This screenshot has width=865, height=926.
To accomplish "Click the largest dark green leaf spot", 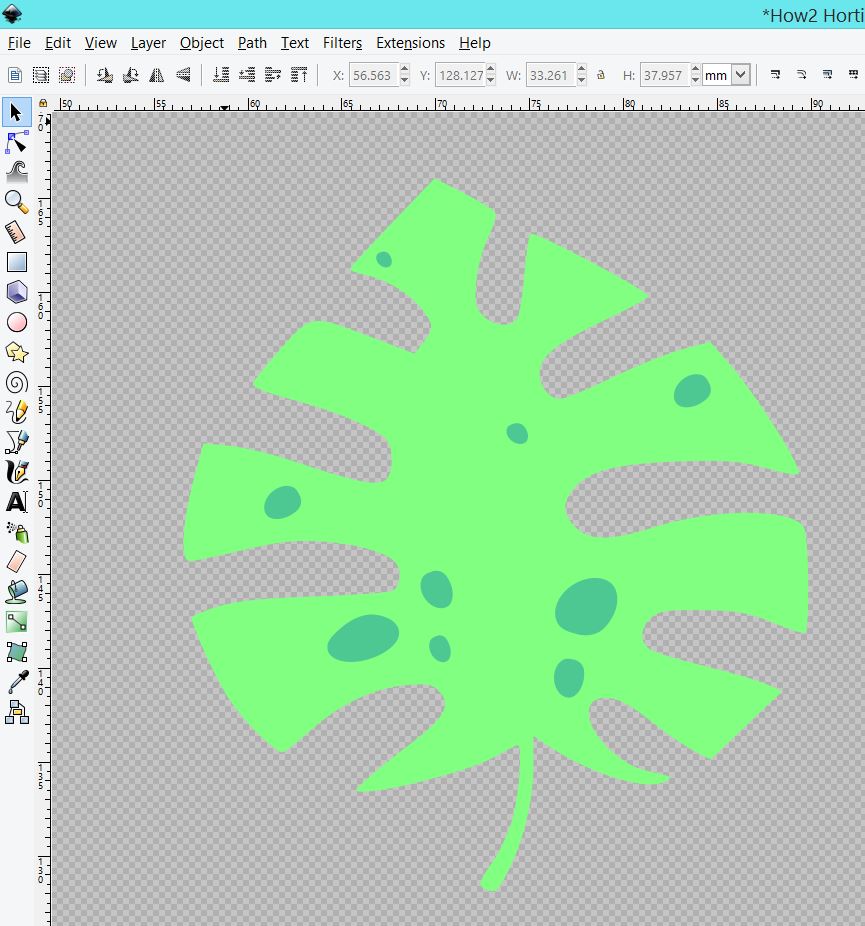I will 586,606.
